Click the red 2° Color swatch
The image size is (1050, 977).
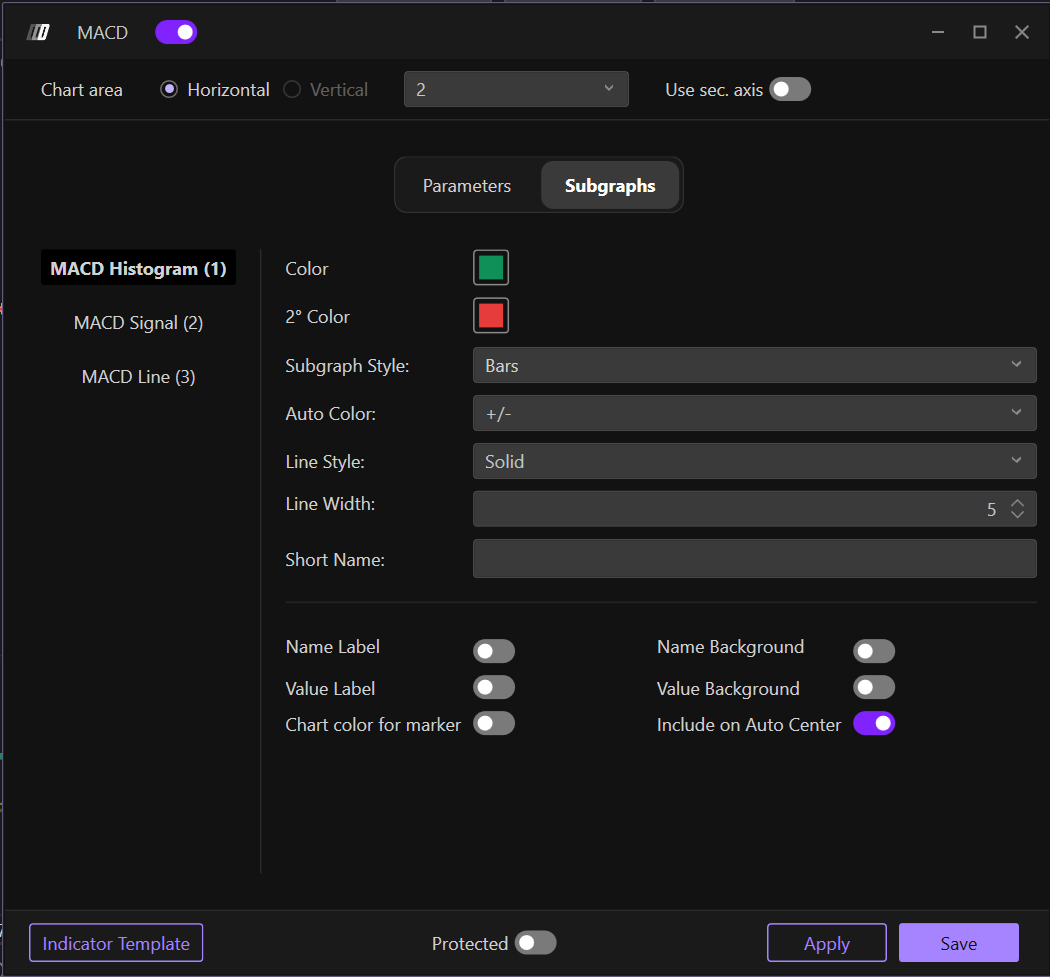(491, 316)
